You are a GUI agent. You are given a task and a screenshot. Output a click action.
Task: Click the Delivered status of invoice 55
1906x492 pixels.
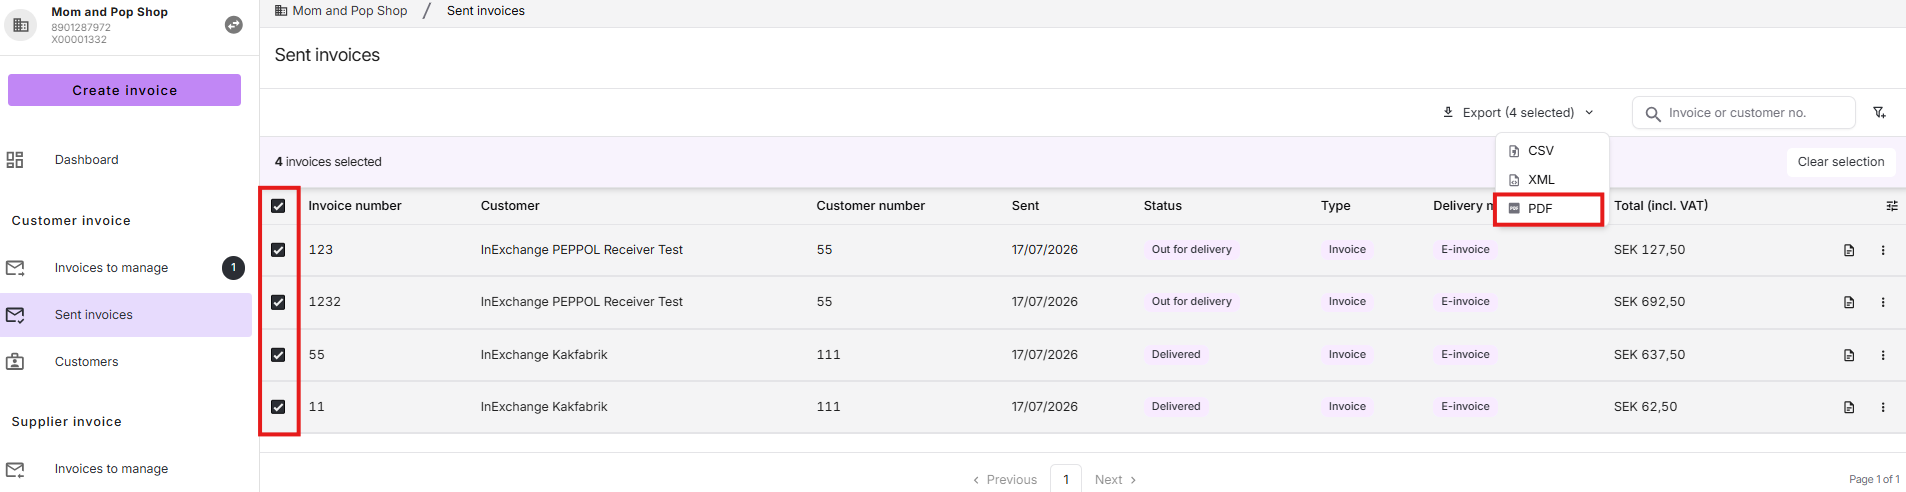coord(1176,355)
